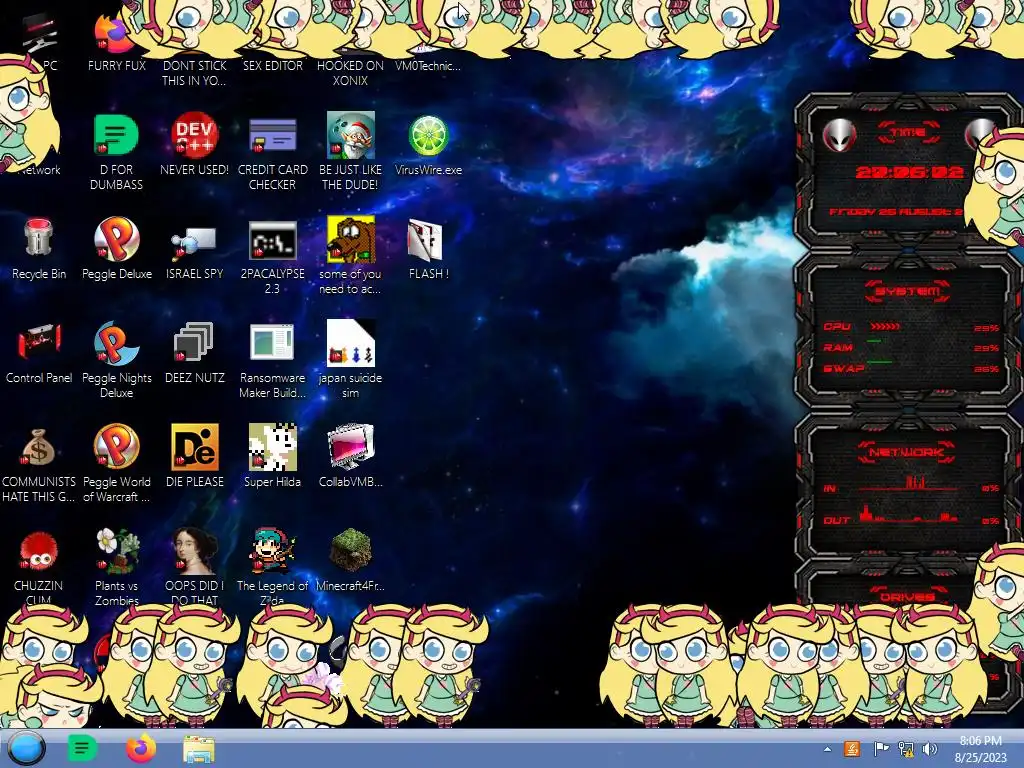
Task: Click the DRIVES gadget header
Action: click(x=908, y=596)
